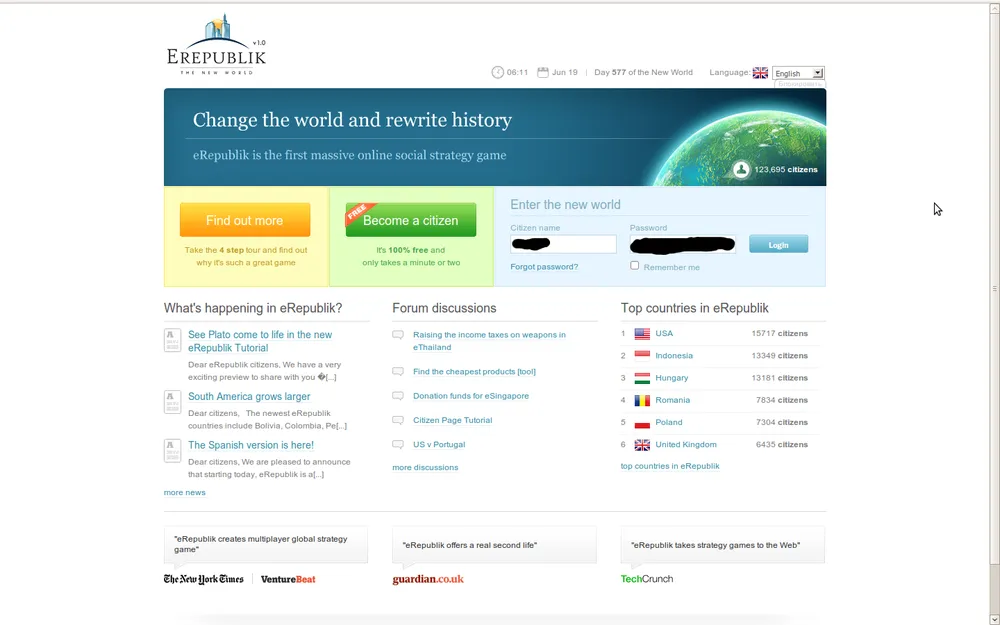The height and width of the screenshot is (625, 1000).
Task: Open Donation funds for eSingapore discussion
Action: (x=471, y=396)
